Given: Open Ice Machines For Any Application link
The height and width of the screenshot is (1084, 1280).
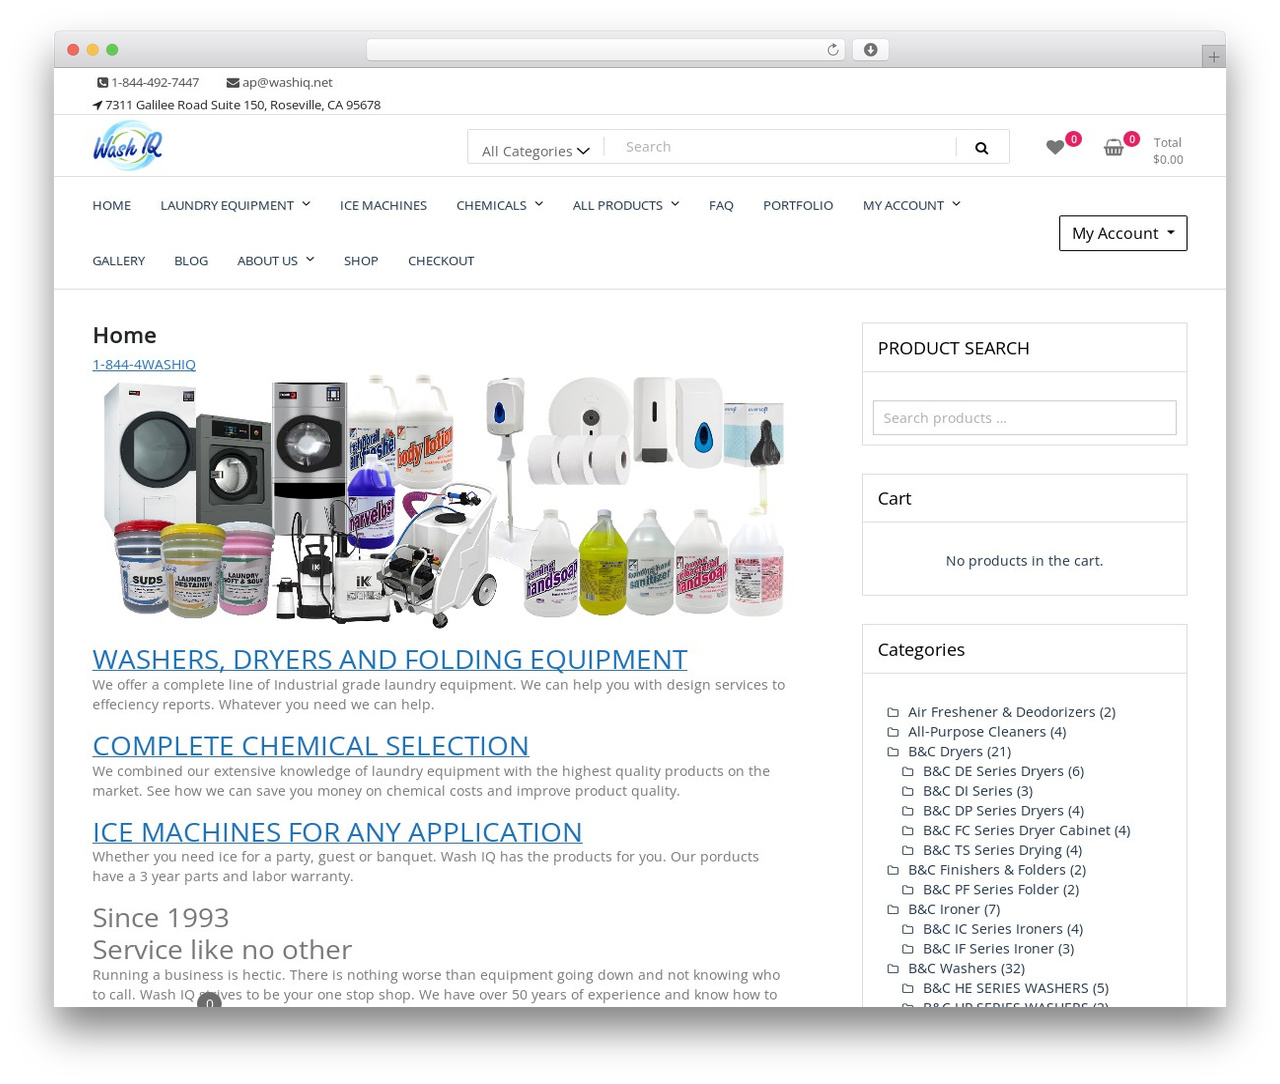Looking at the screenshot, I should point(337,832).
